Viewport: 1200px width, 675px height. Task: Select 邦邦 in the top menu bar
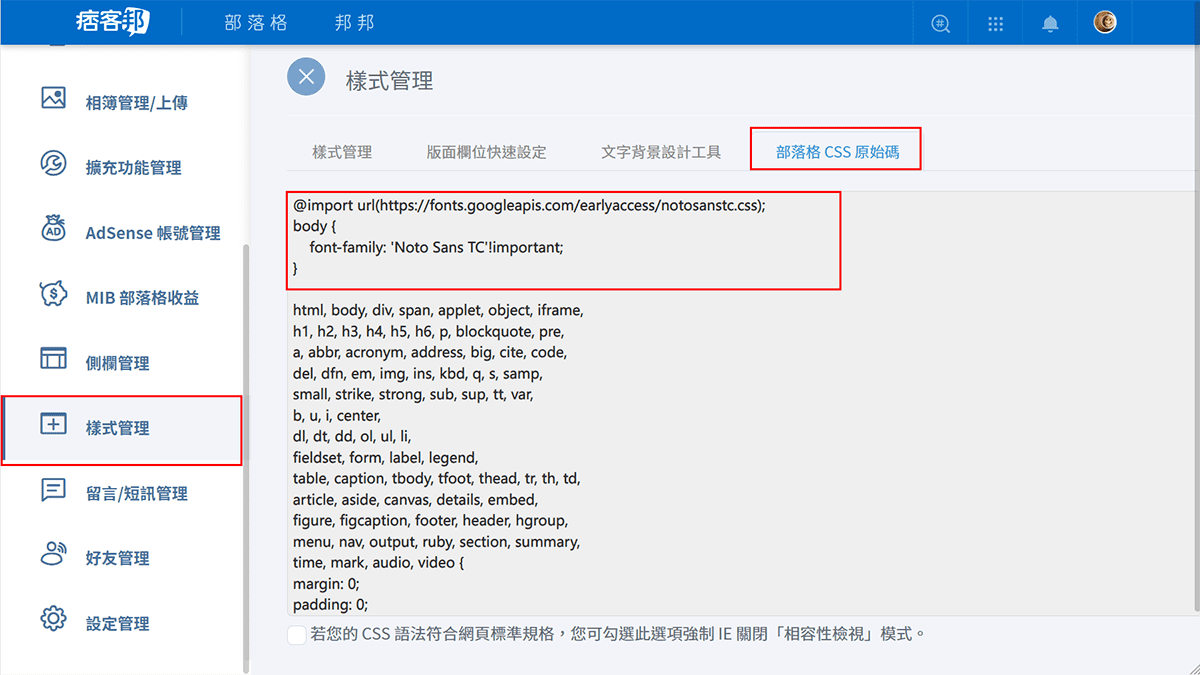coord(355,21)
